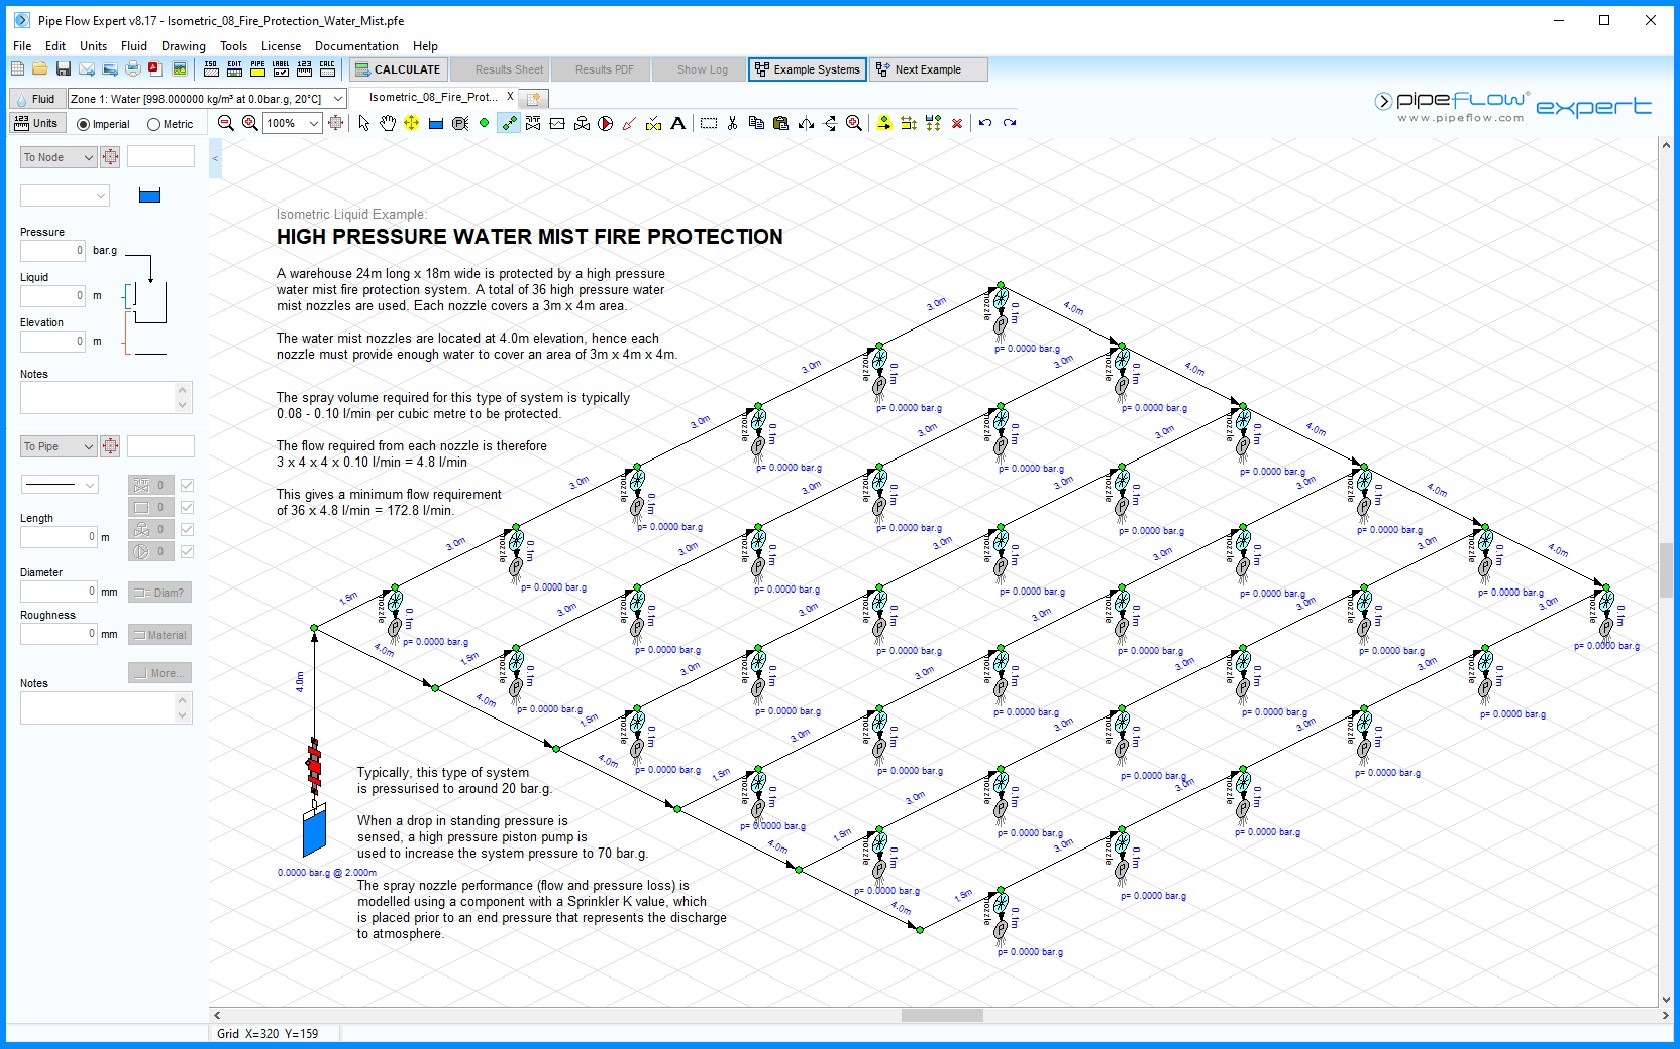This screenshot has height=1049, width=1680.
Task: Open the Documentation menu
Action: click(x=356, y=45)
